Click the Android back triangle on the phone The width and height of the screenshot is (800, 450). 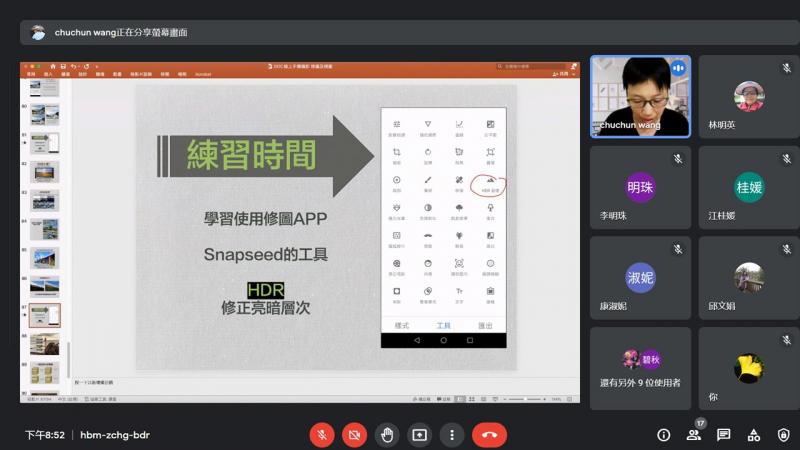pos(417,340)
